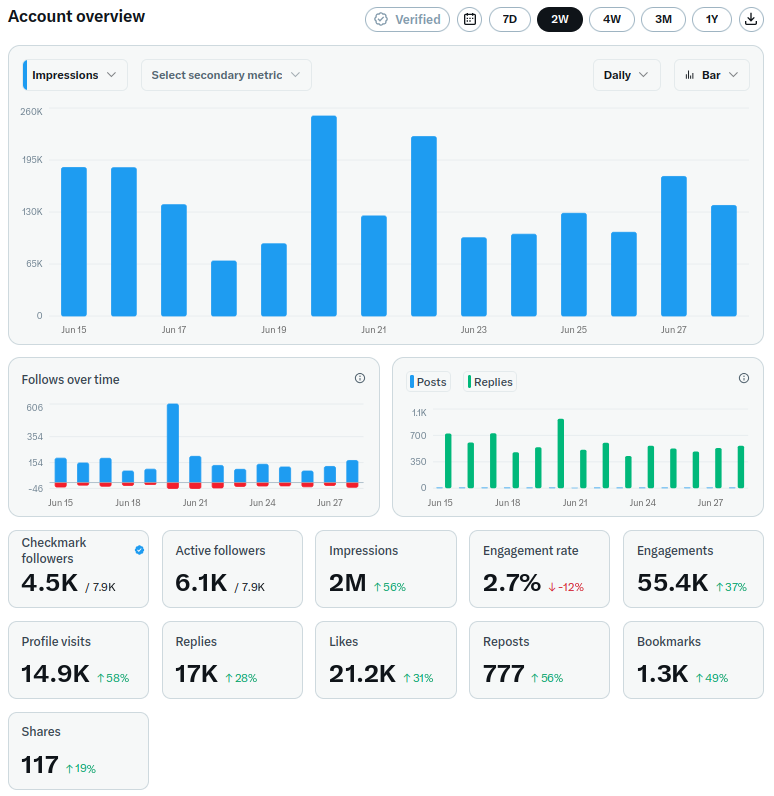Select the Impressions 2M stat card

(x=386, y=569)
